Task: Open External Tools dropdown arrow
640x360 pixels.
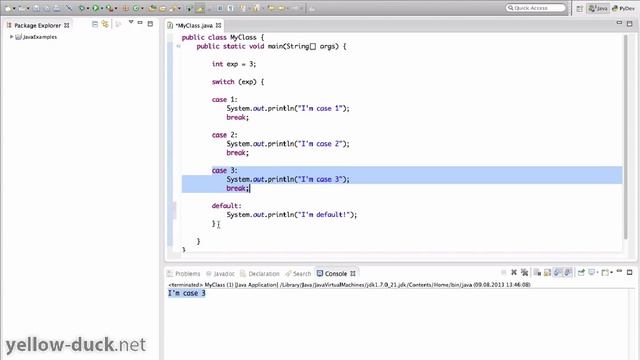Action: [x=116, y=8]
